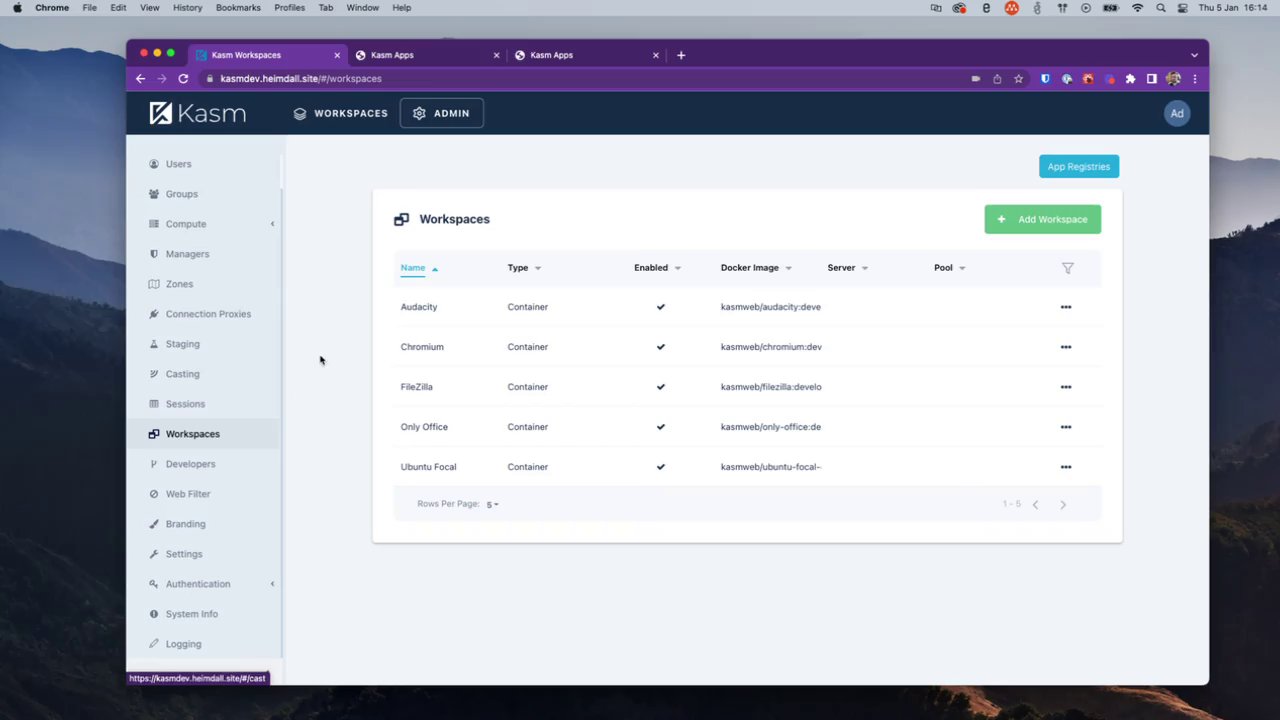The height and width of the screenshot is (720, 1280).
Task: Open the Users sidebar icon
Action: coord(154,164)
